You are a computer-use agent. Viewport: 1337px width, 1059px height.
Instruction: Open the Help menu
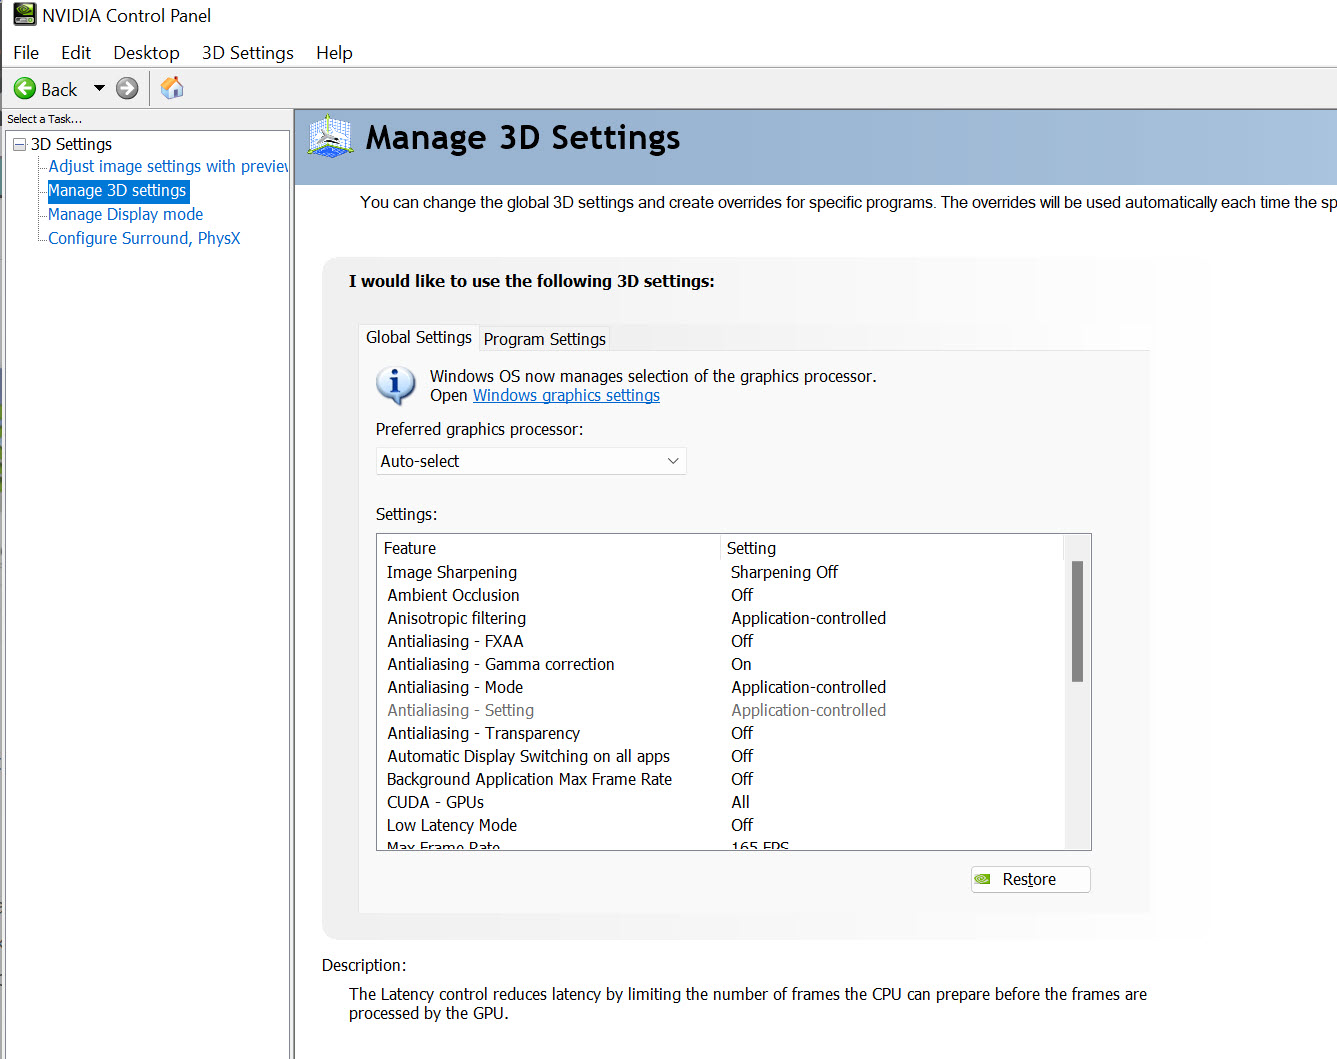click(x=334, y=53)
